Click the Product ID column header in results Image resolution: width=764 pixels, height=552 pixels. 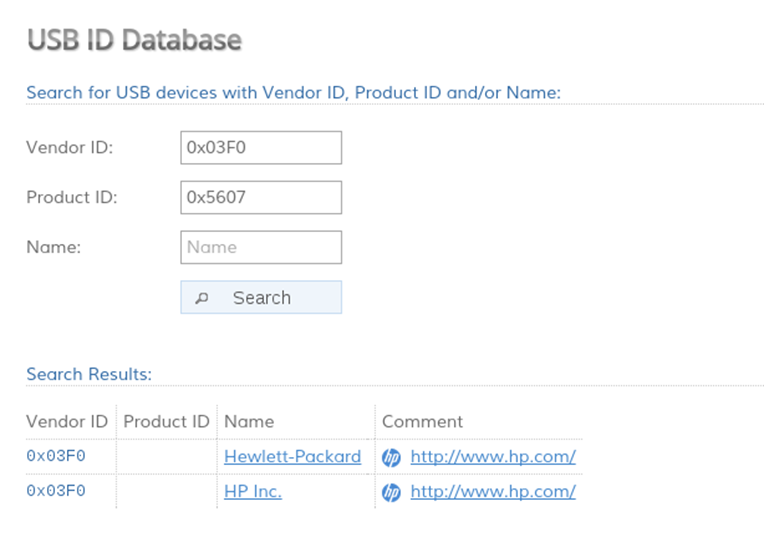166,422
